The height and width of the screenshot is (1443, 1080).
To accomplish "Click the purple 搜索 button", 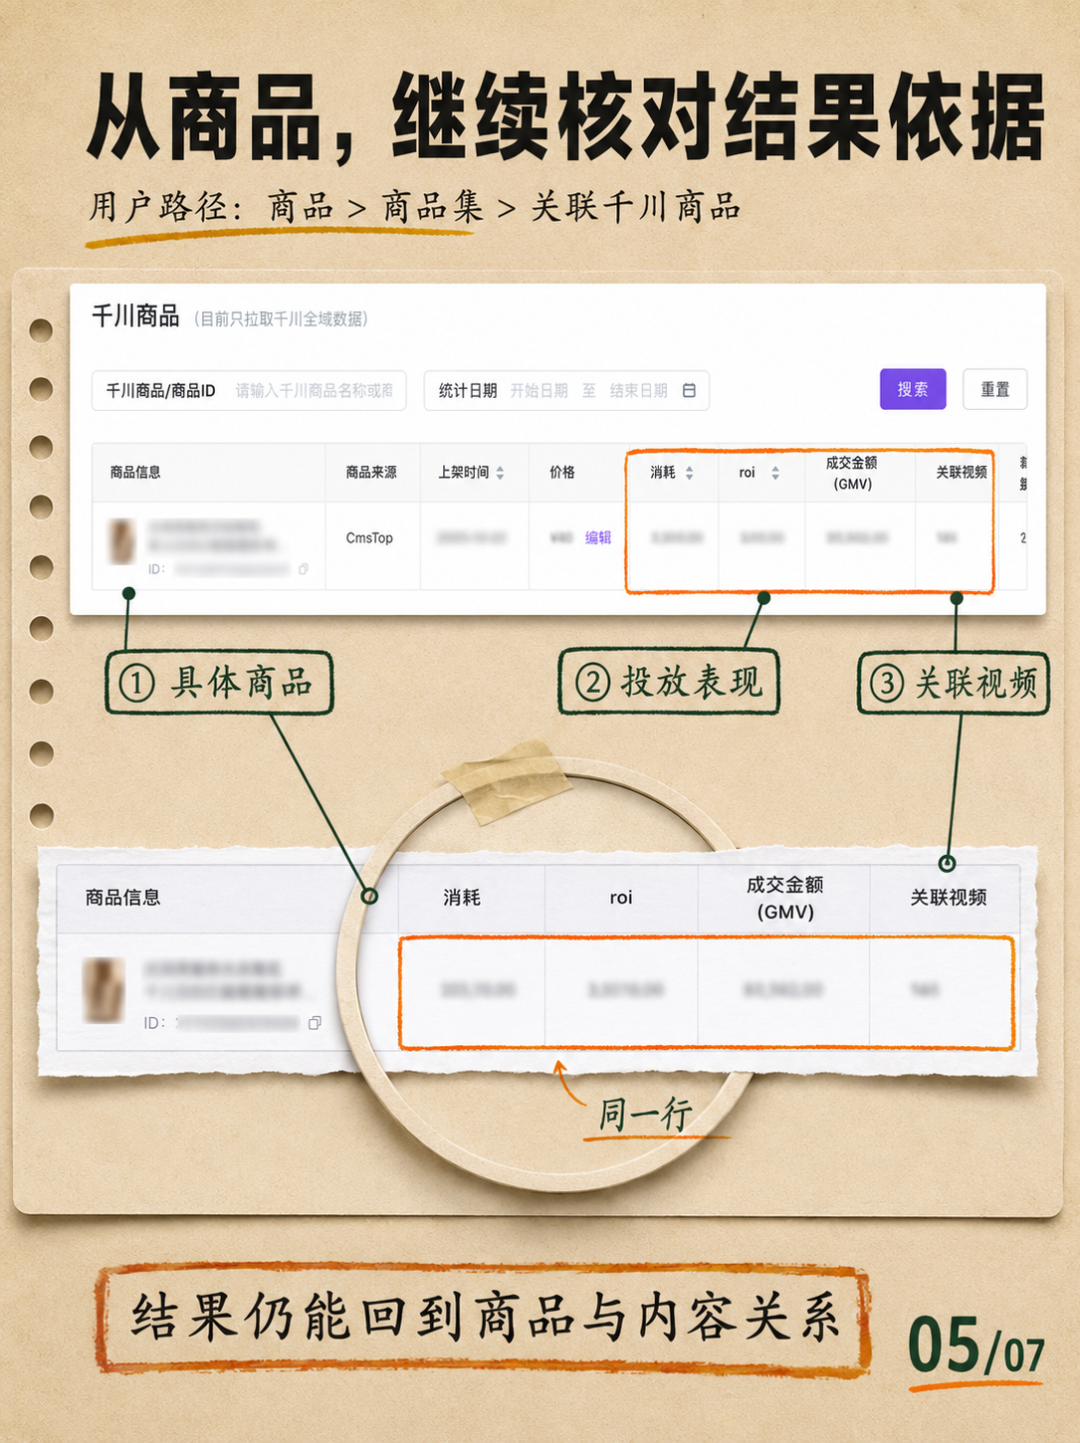I will (x=912, y=389).
